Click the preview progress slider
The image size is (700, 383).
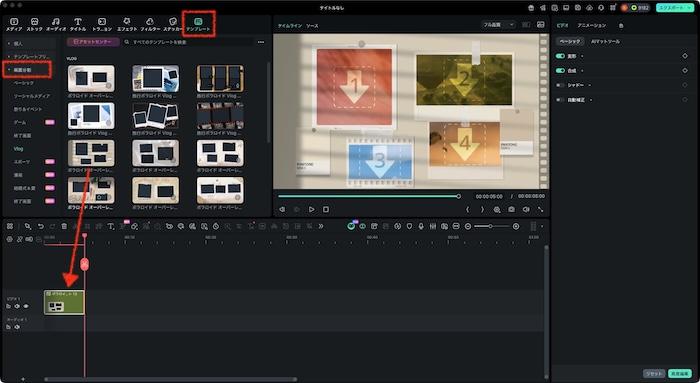tap(369, 196)
